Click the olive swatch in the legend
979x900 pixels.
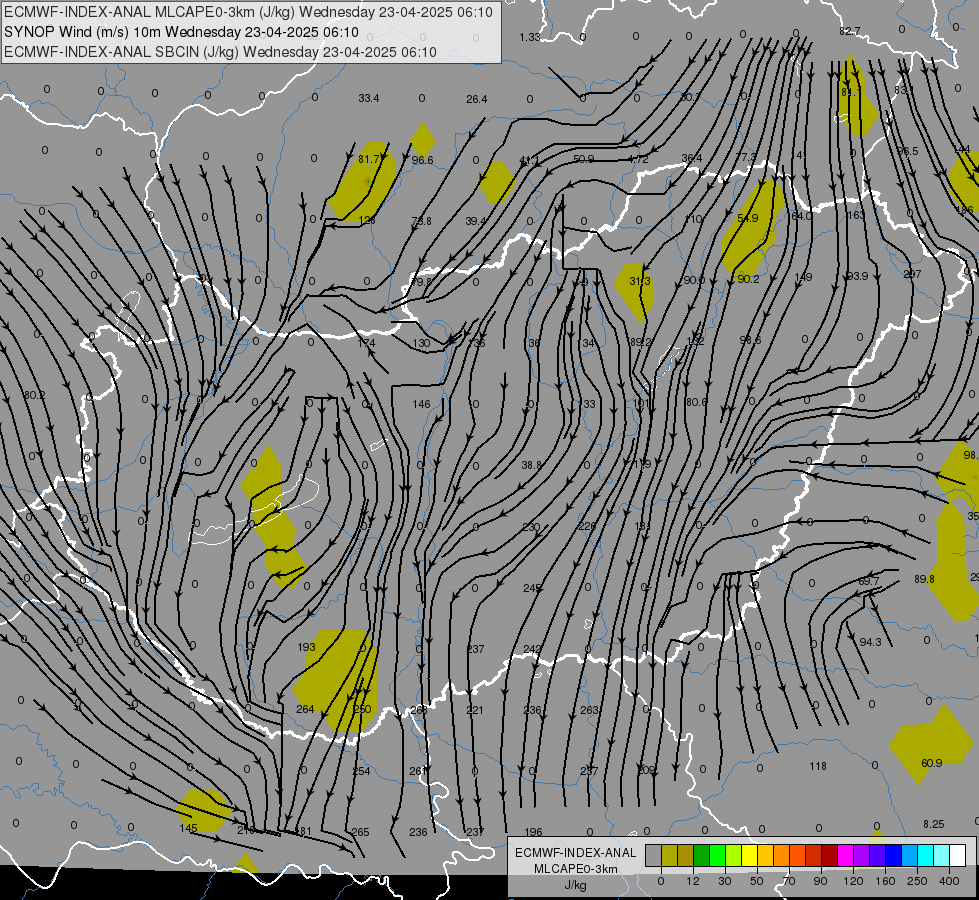point(669,855)
